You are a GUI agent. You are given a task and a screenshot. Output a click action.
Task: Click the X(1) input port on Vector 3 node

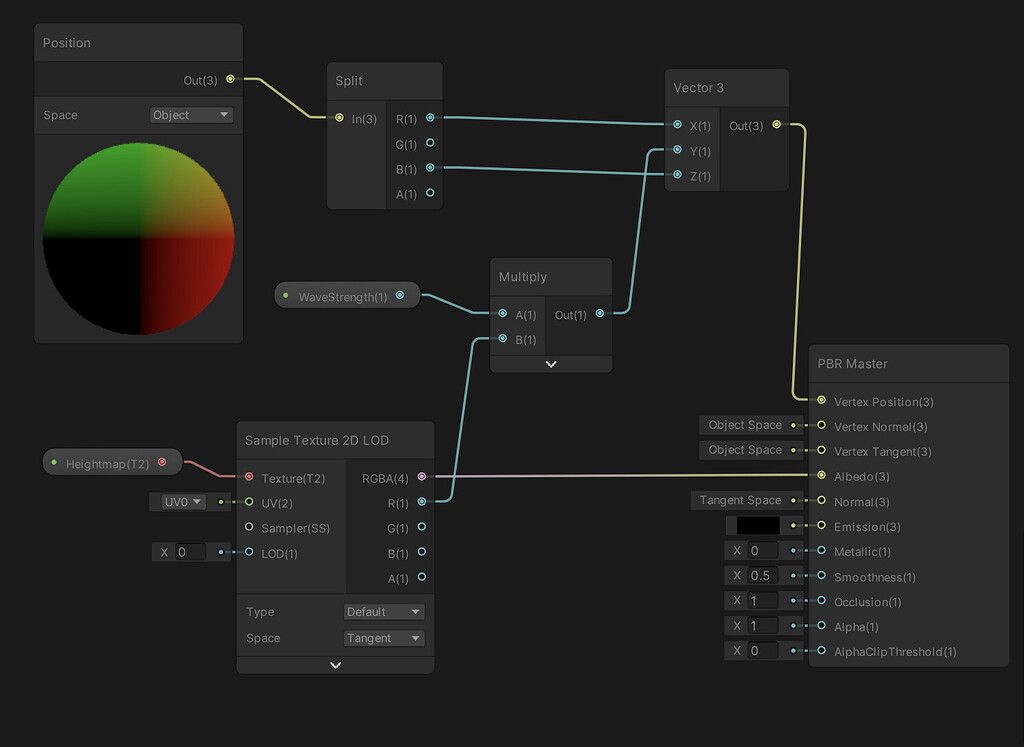coord(678,126)
